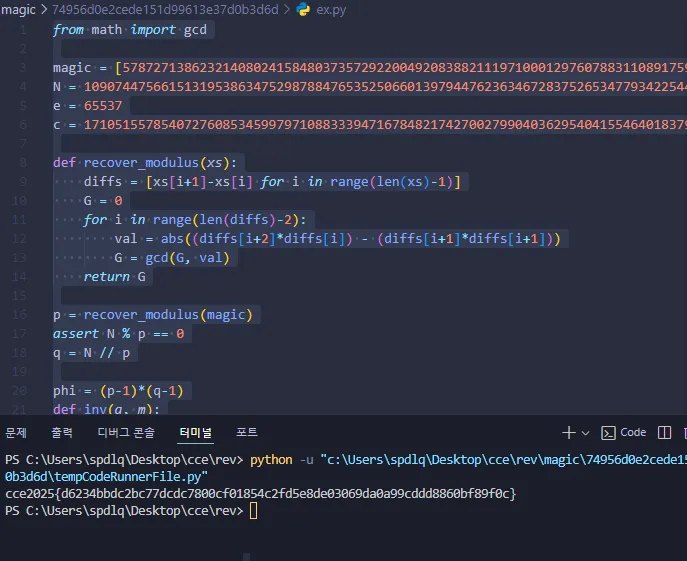
Task: Open the 74956d0e2cede151d99613e37d0b3d6d breadcrumb folder
Action: point(165,10)
